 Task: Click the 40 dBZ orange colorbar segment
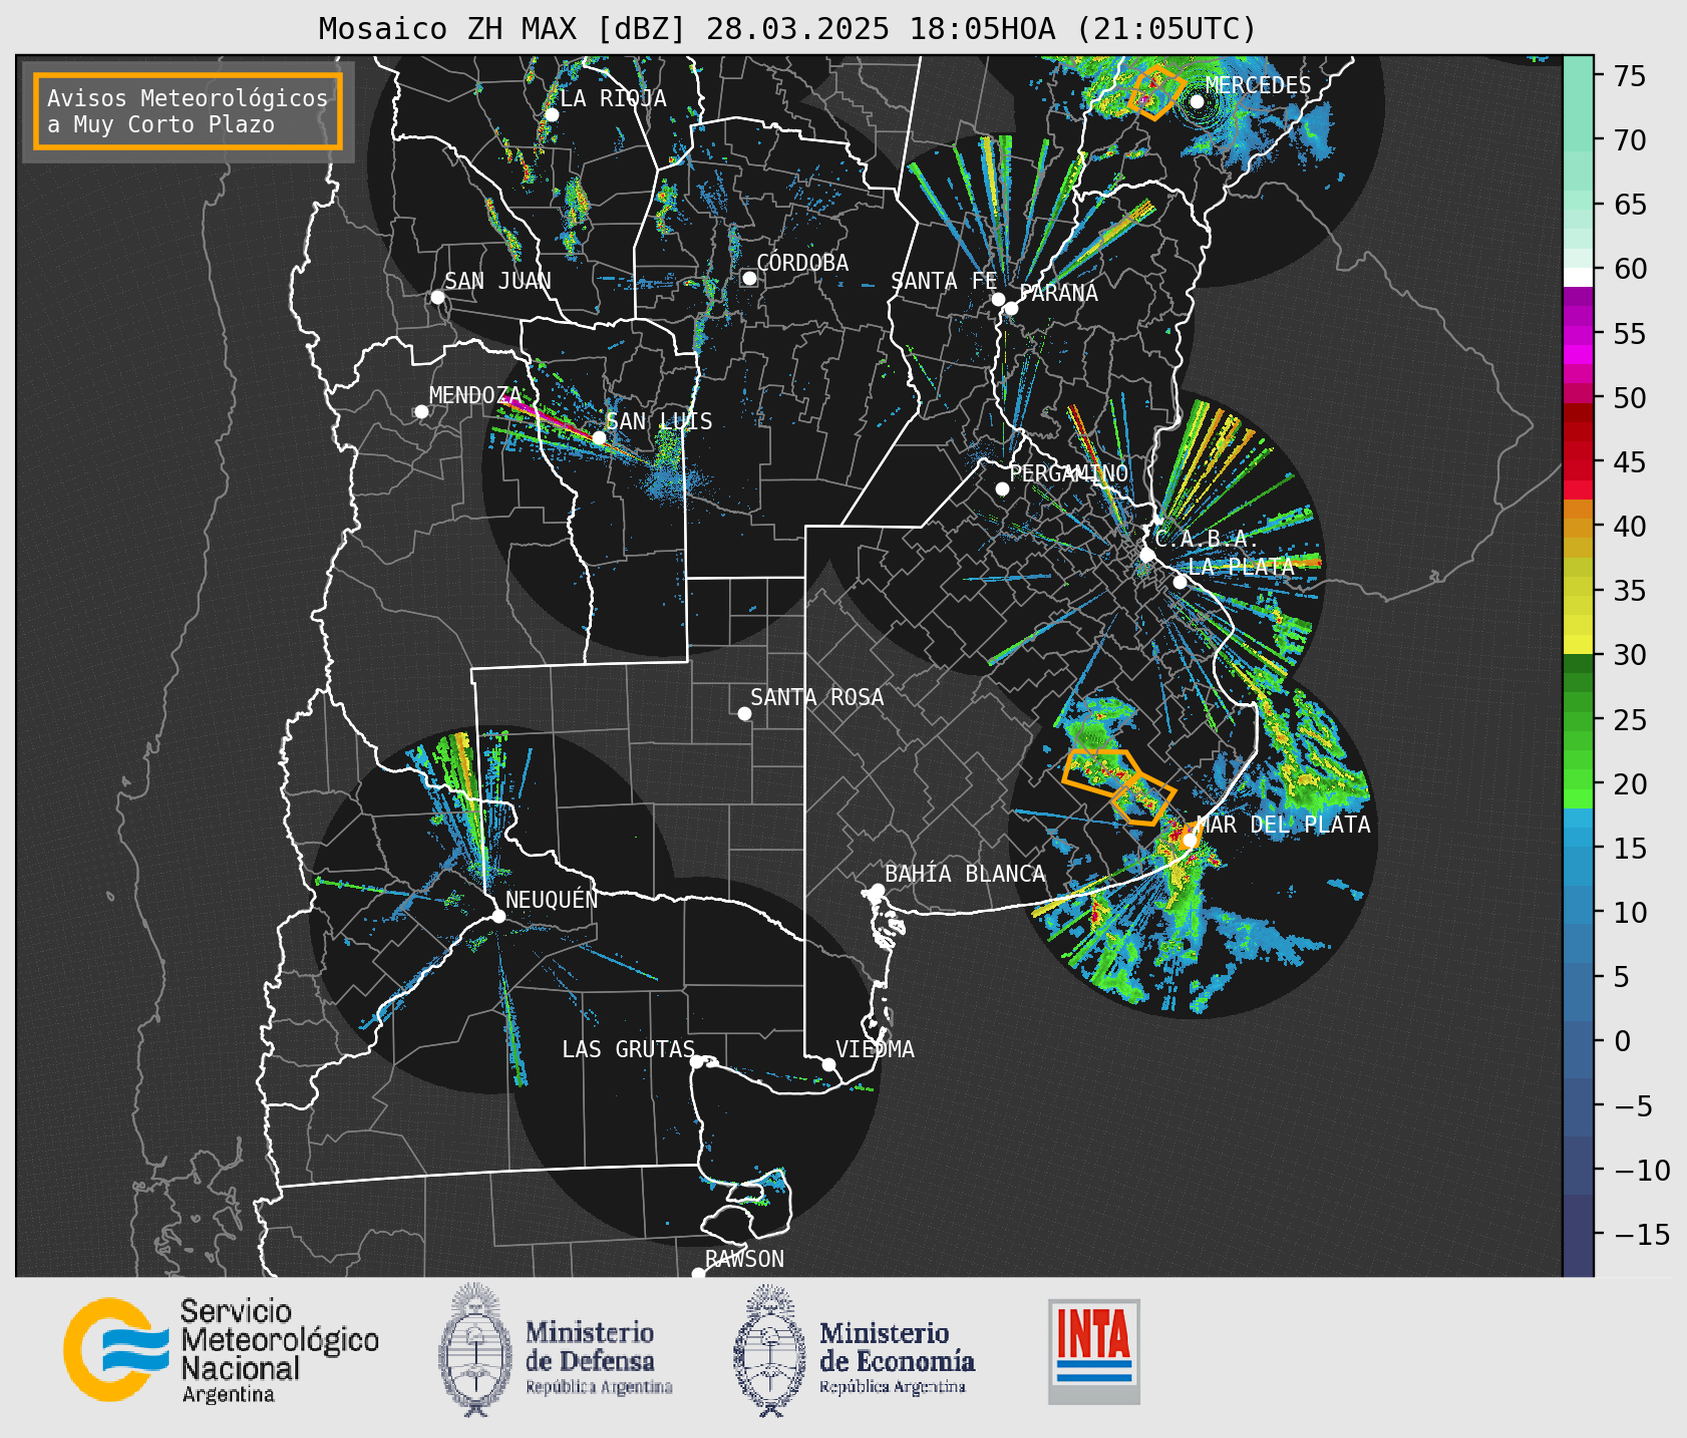pyautogui.click(x=1578, y=527)
